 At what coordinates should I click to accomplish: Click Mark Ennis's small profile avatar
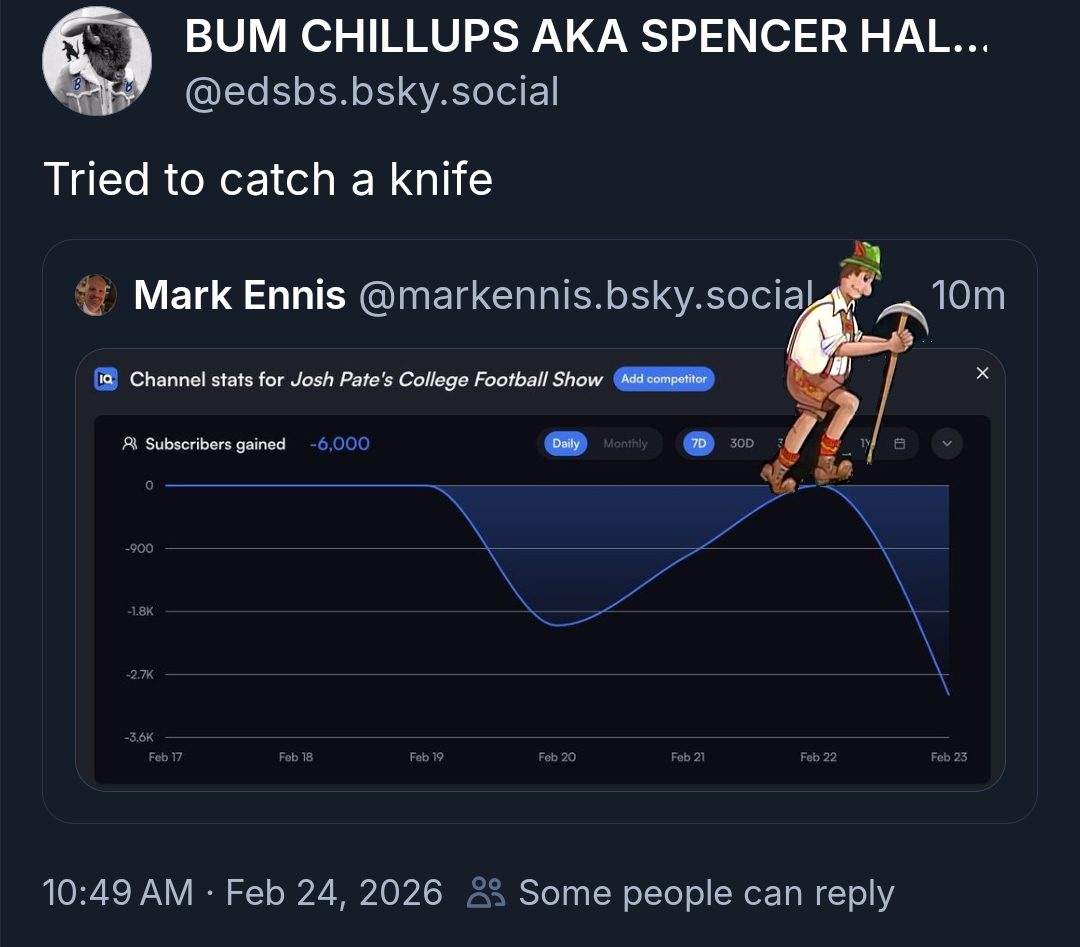[x=96, y=295]
